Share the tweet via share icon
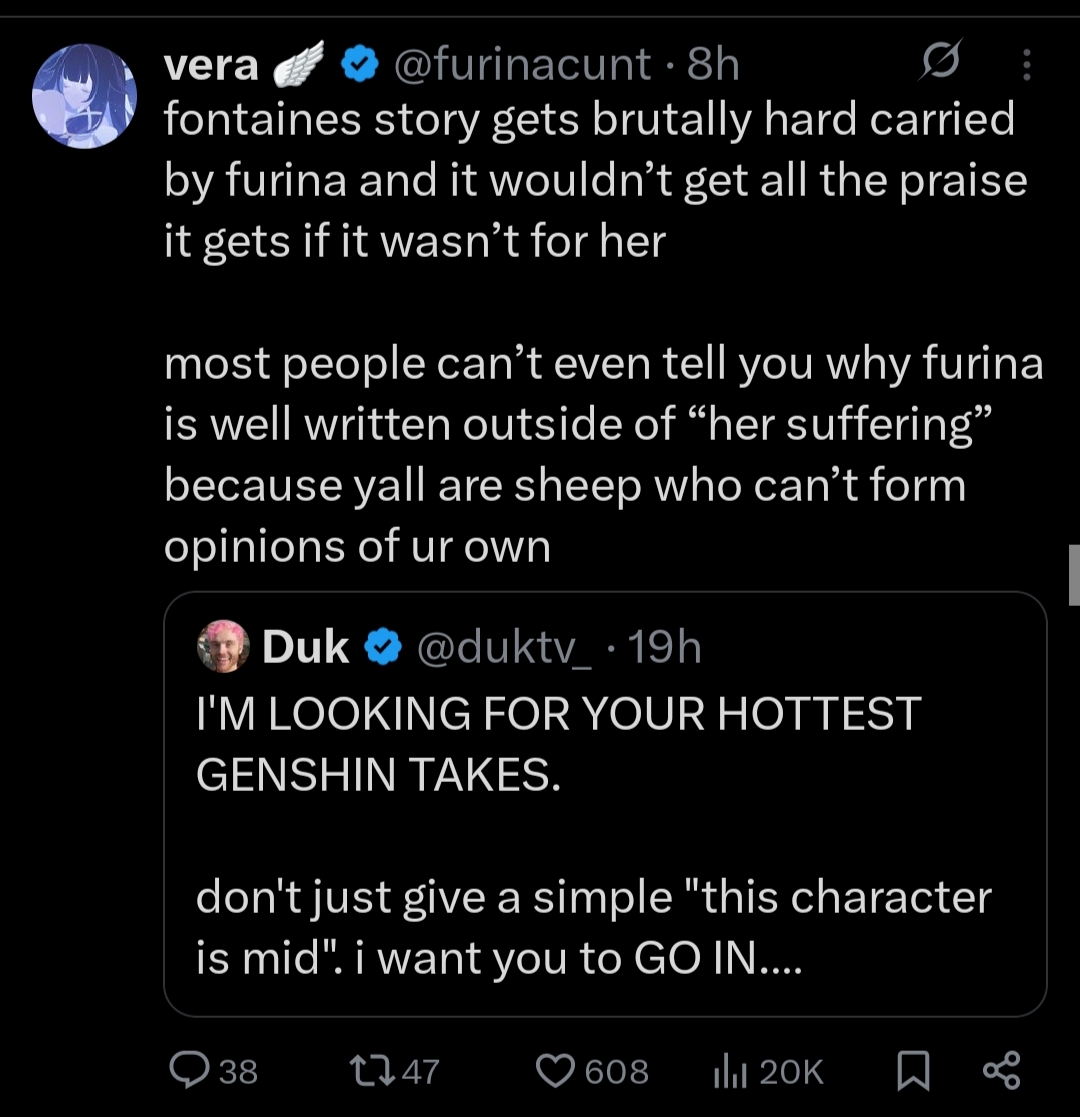The height and width of the screenshot is (1117, 1080). tap(1001, 1070)
